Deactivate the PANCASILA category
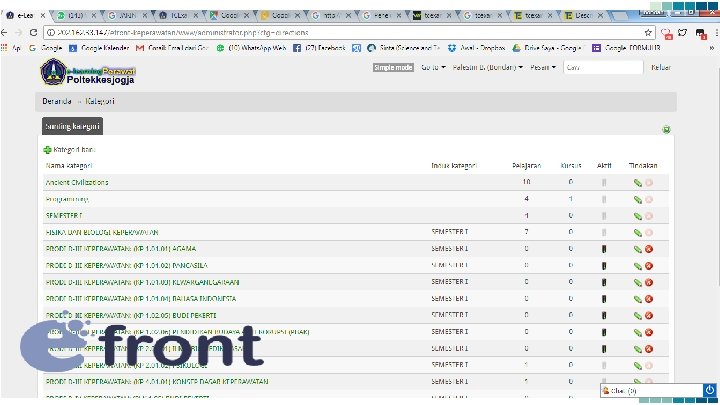This screenshot has height=405, width=720. pyautogui.click(x=604, y=265)
